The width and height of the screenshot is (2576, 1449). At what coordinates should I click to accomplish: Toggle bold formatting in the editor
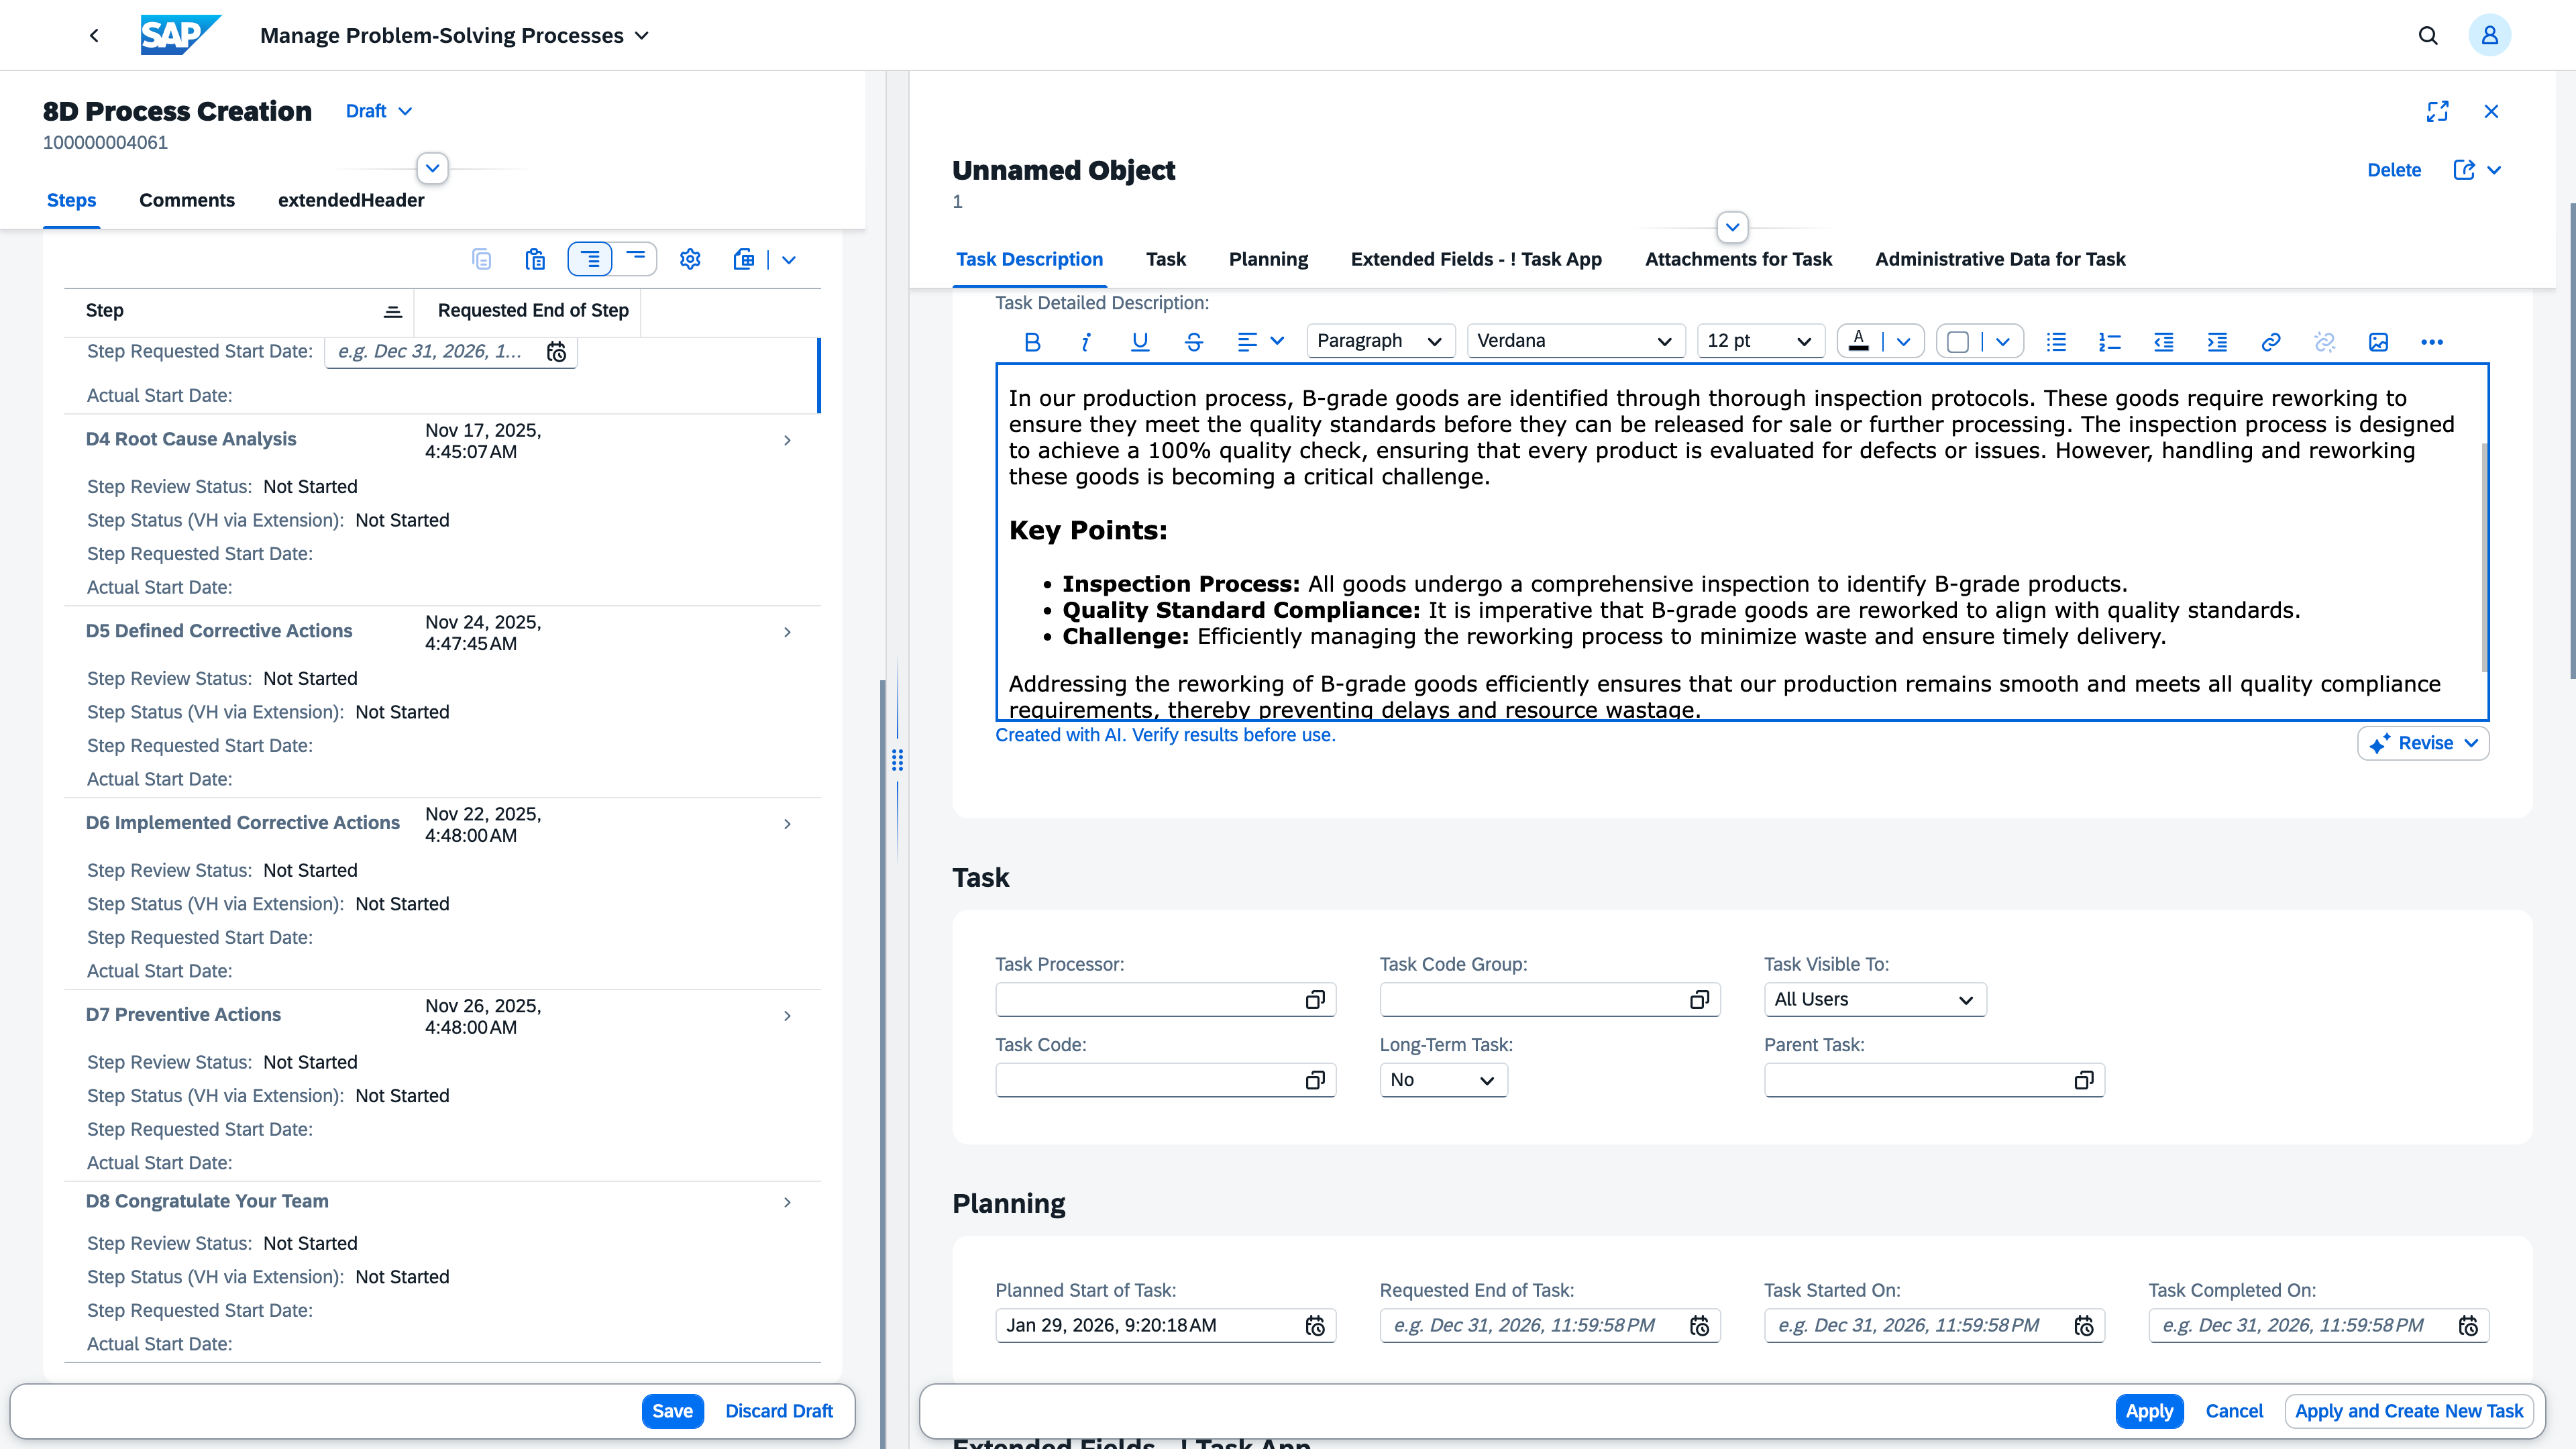click(1033, 342)
